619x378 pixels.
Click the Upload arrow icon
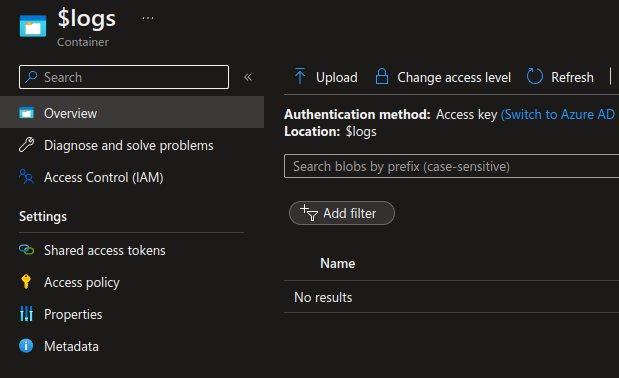pyautogui.click(x=300, y=77)
